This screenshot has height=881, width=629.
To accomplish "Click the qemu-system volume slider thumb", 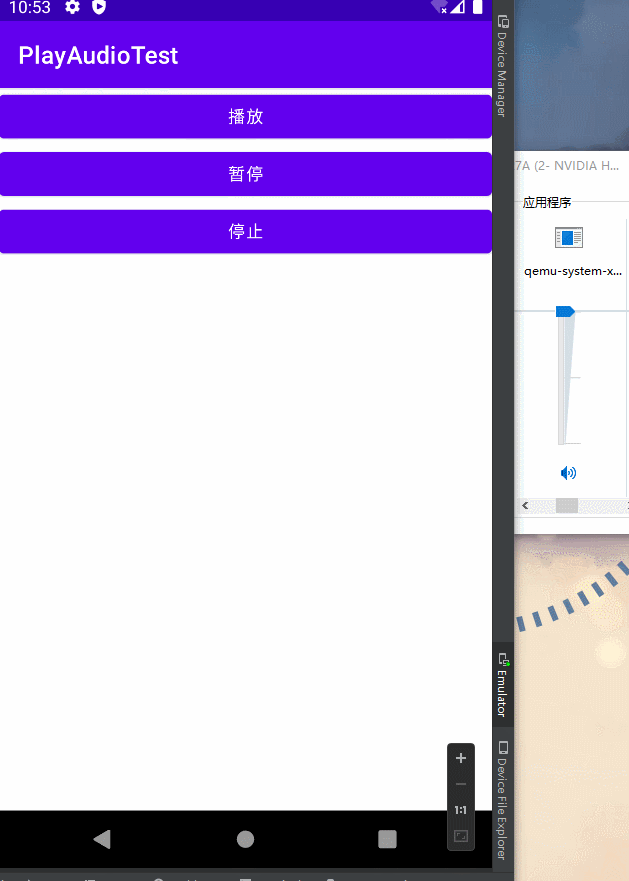I will [565, 311].
